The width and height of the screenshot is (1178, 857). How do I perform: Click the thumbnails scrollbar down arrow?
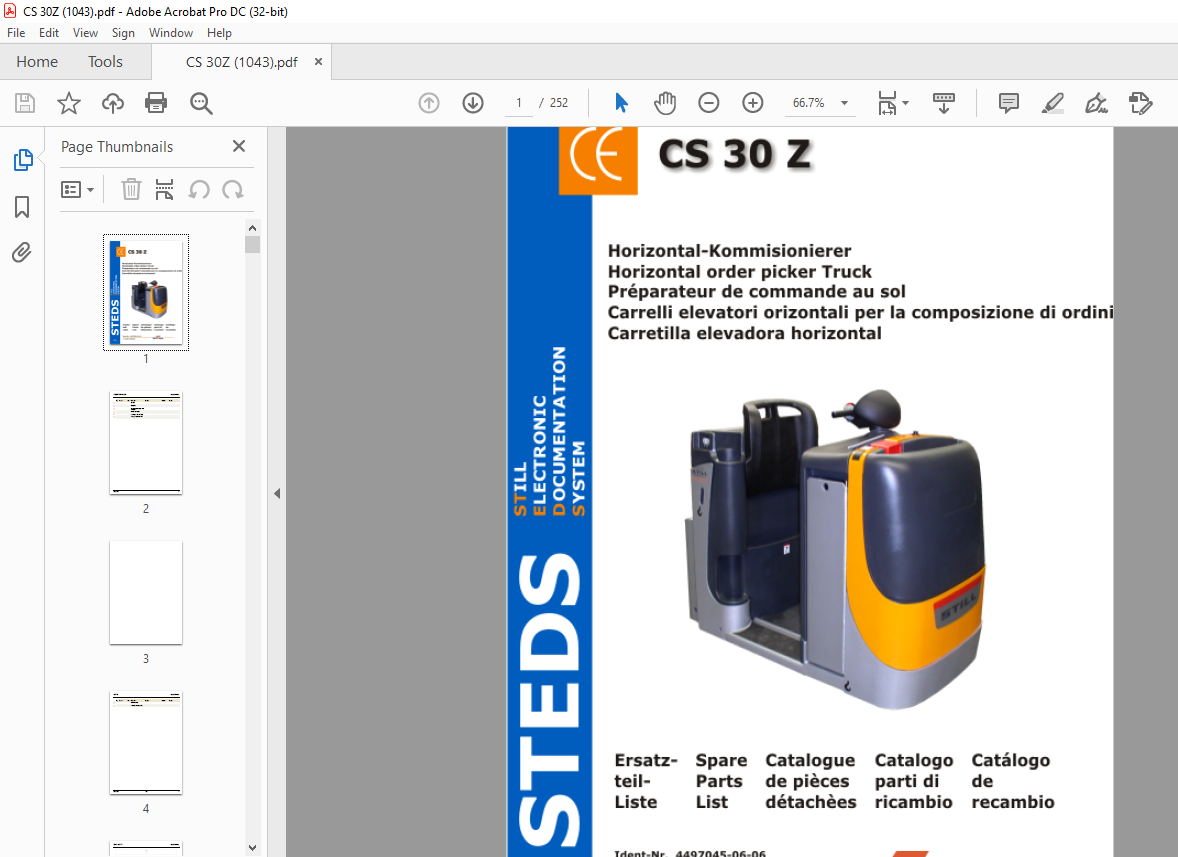(x=252, y=848)
